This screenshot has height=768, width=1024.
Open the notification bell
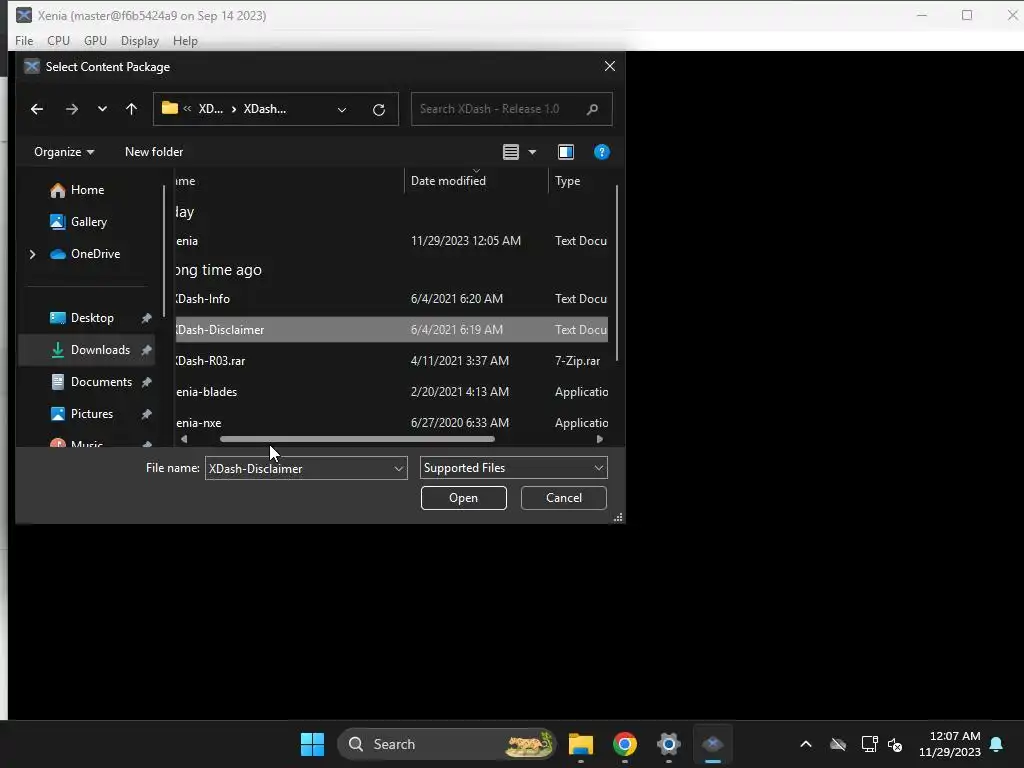997,744
